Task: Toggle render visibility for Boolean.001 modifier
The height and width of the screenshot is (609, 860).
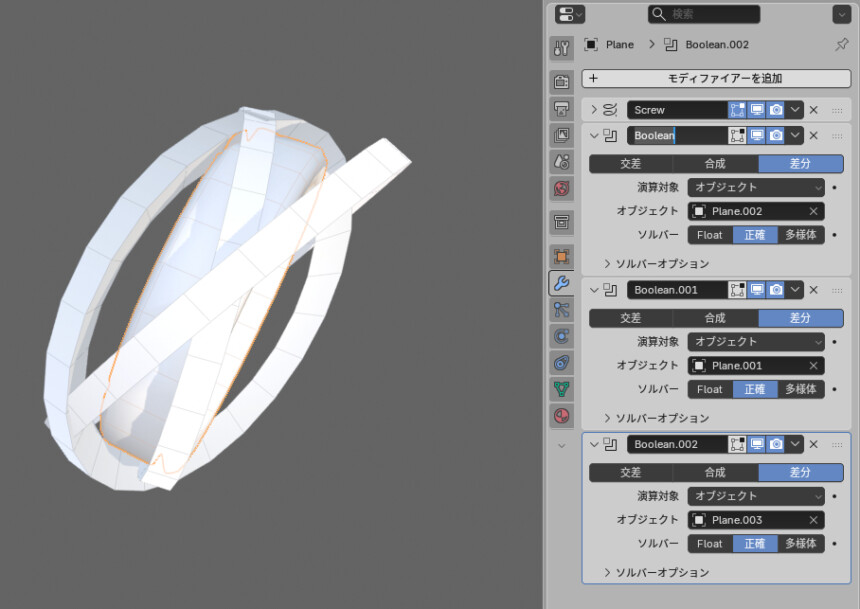Action: pyautogui.click(x=776, y=290)
